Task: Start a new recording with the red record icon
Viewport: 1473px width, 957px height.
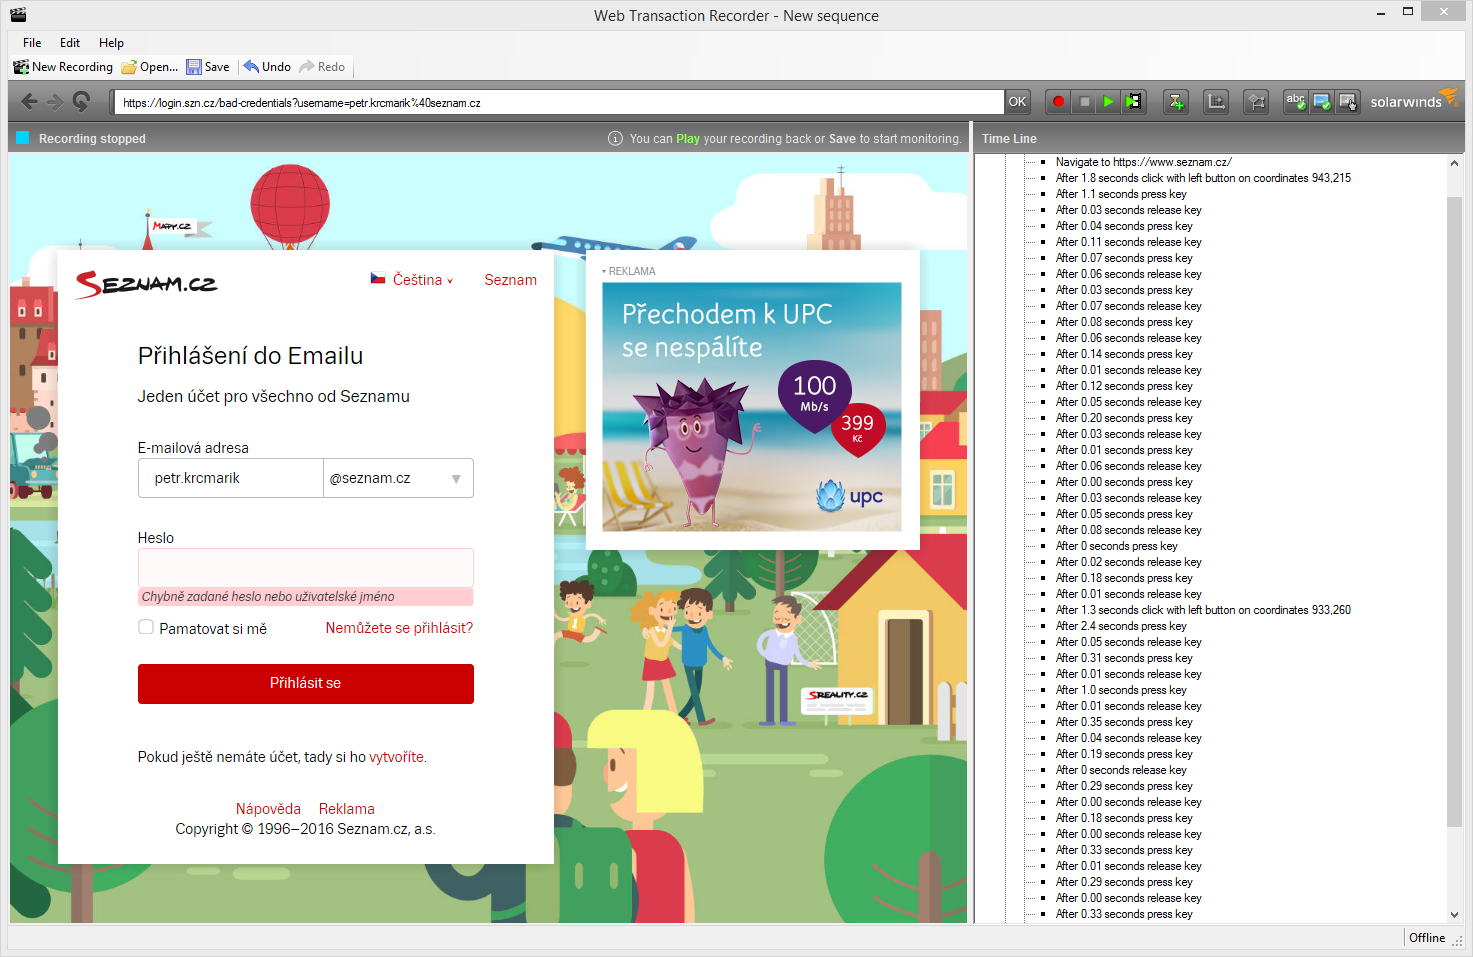Action: 1058,101
